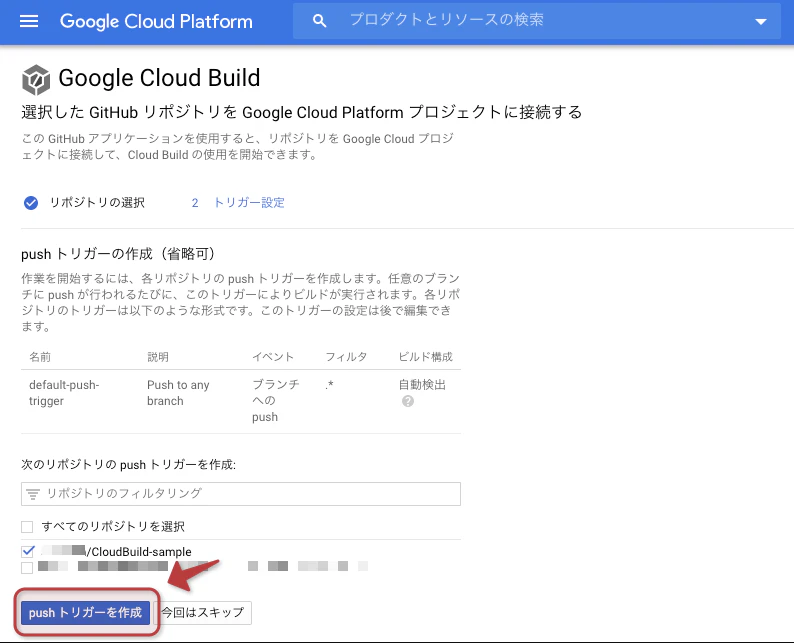This screenshot has height=643, width=794.
Task: Click the 説明 column header
Action: point(158,357)
